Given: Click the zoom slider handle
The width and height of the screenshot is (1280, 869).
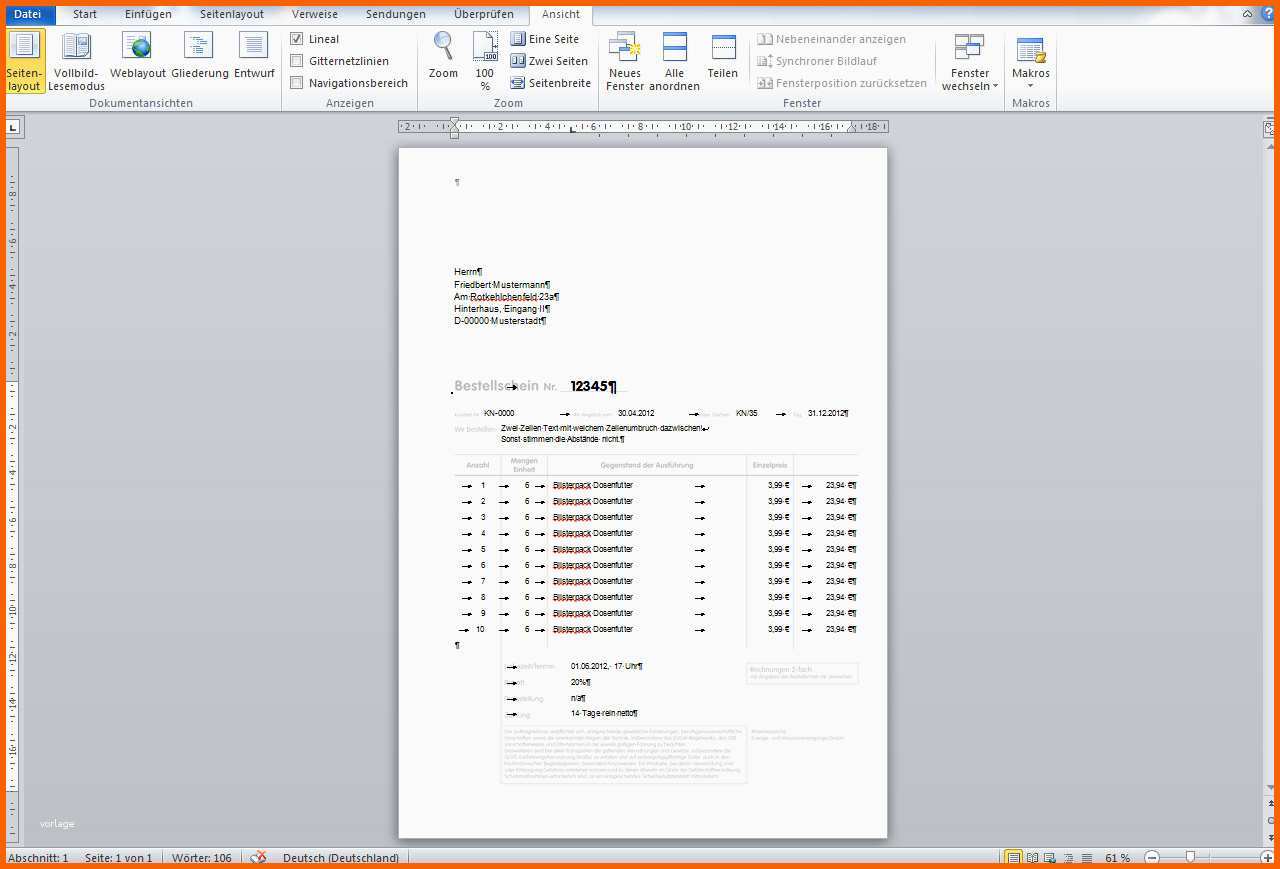Looking at the screenshot, I should 1190,858.
